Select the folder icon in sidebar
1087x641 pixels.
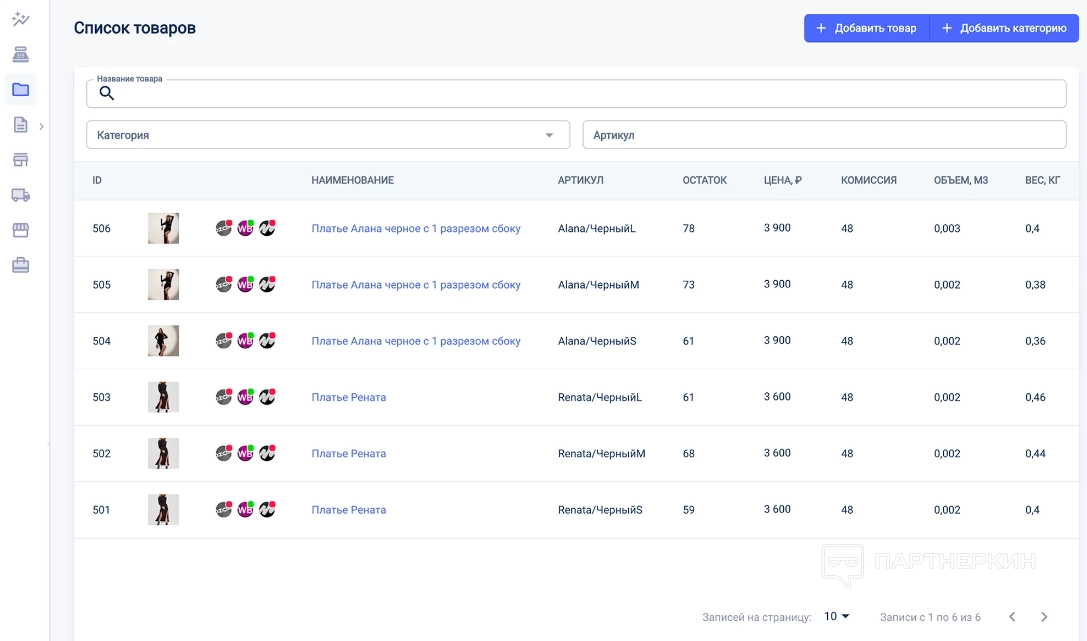click(20, 89)
